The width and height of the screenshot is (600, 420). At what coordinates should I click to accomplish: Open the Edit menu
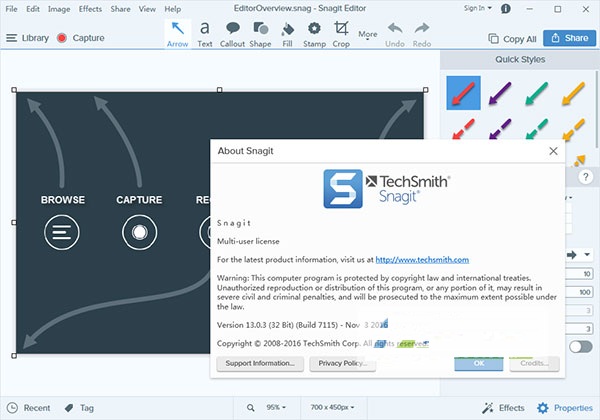[33, 9]
